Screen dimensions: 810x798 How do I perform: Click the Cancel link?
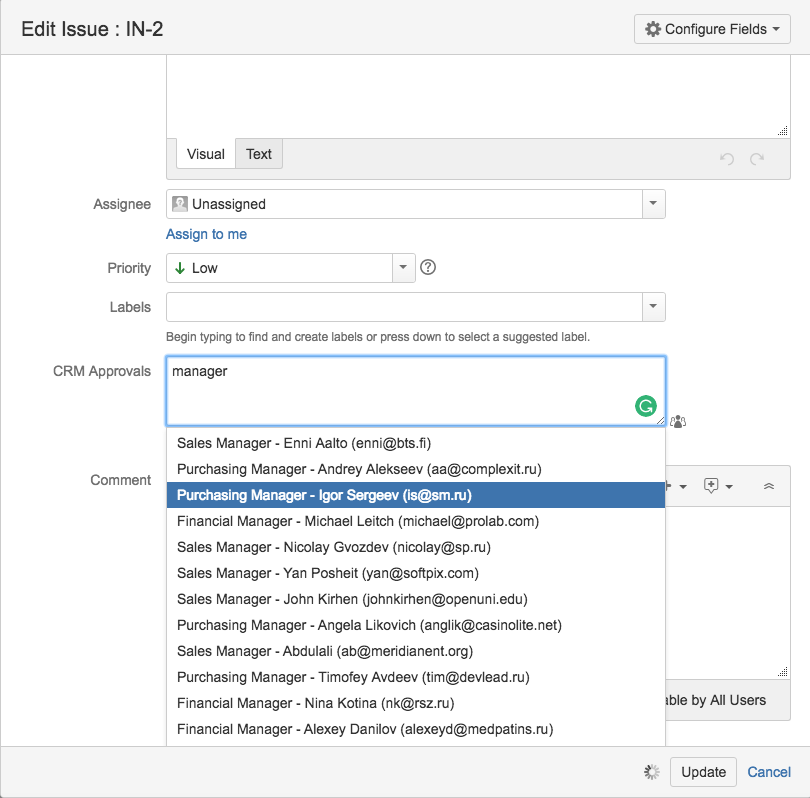(769, 772)
